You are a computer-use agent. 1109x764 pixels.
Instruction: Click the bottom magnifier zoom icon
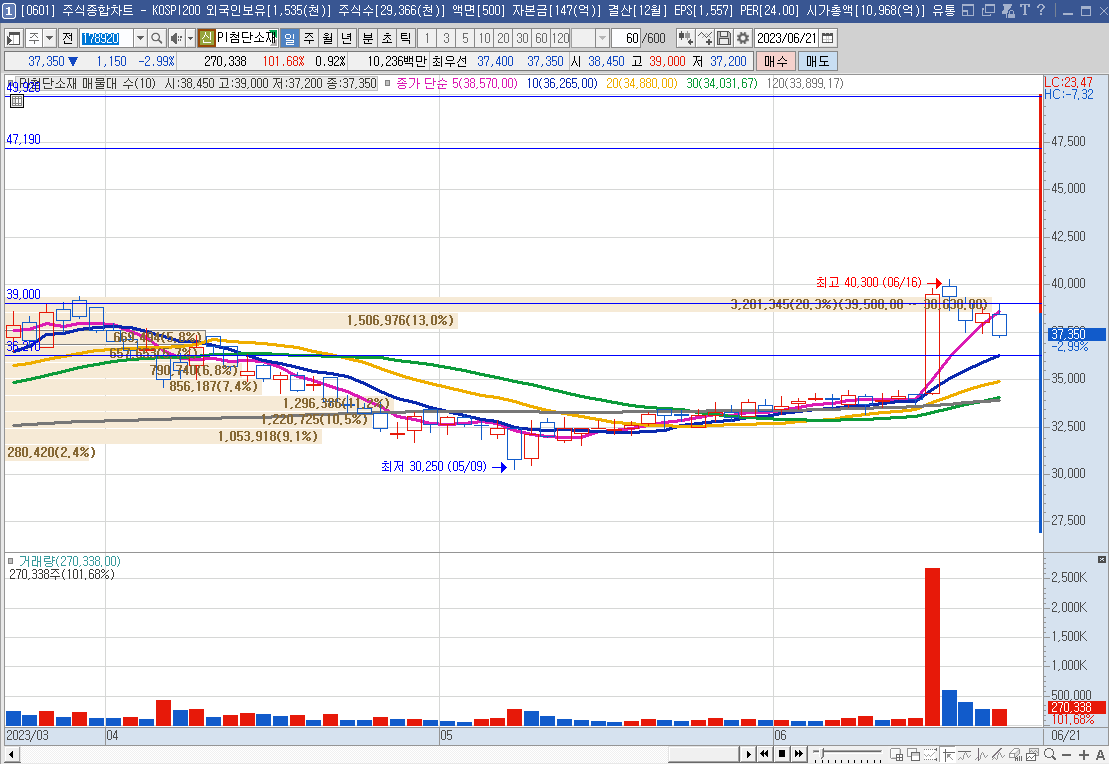click(x=1050, y=754)
